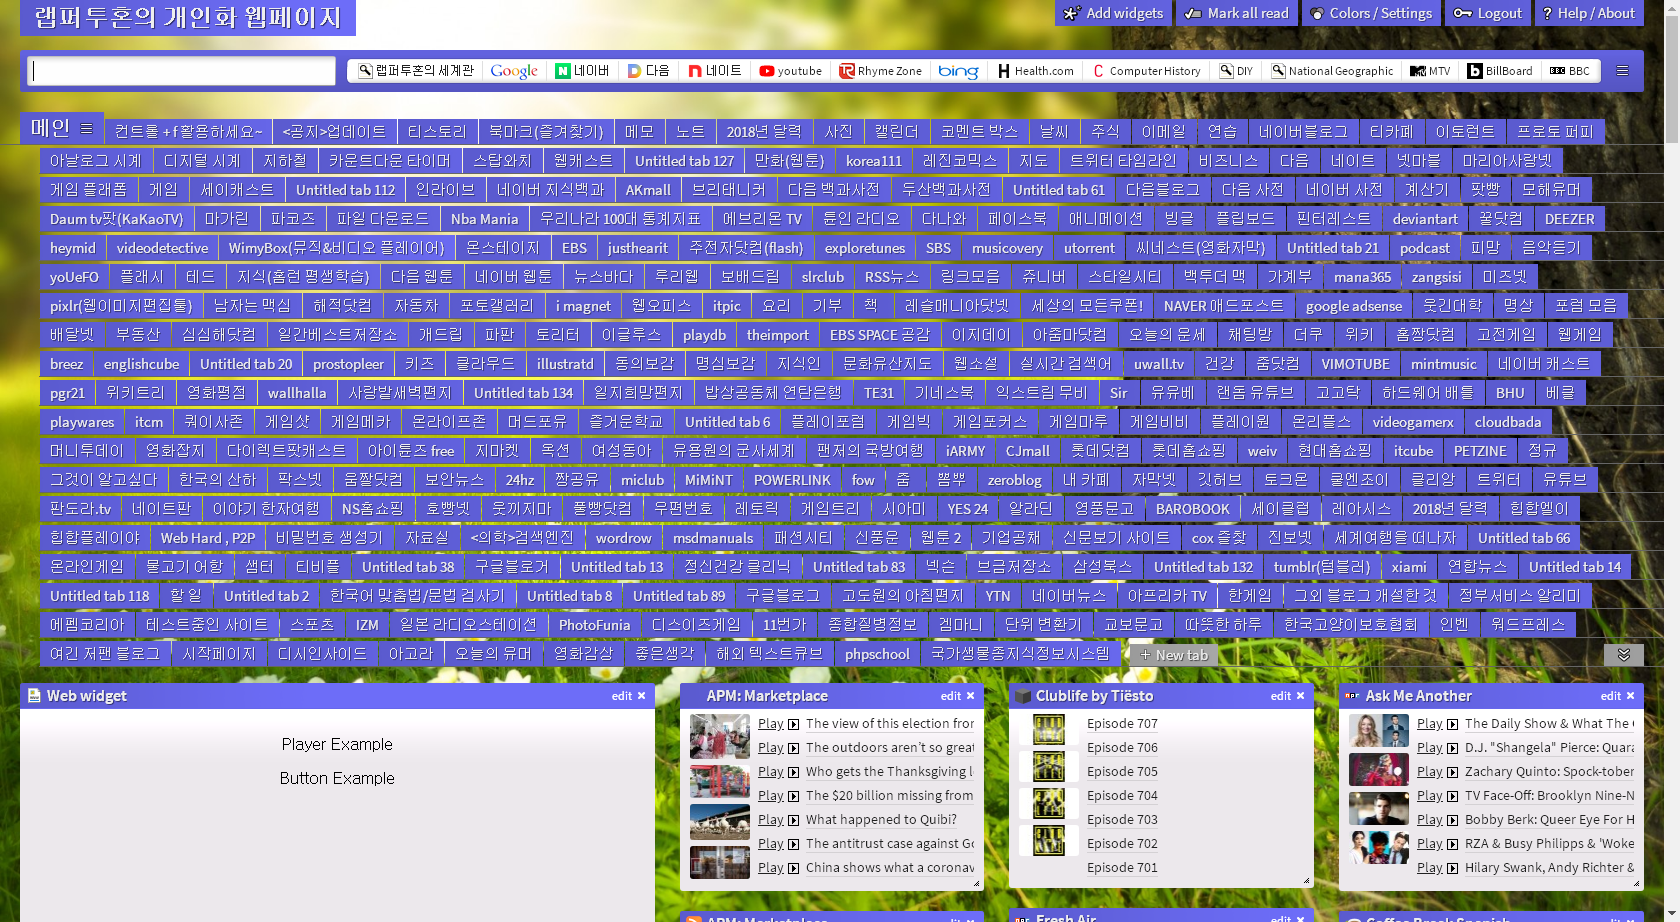Screen dimensions: 1680x922
Task: Edit the Ask Me Another widget
Action: (1611, 696)
